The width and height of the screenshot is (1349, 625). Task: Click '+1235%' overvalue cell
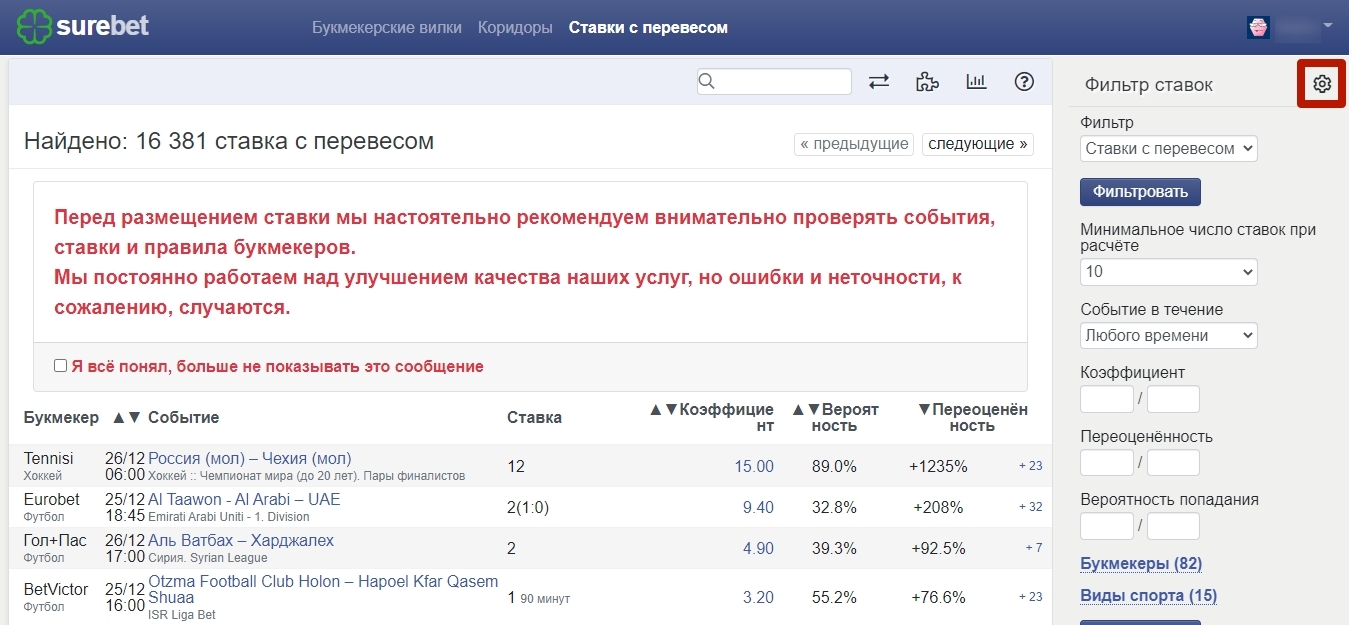tap(938, 466)
